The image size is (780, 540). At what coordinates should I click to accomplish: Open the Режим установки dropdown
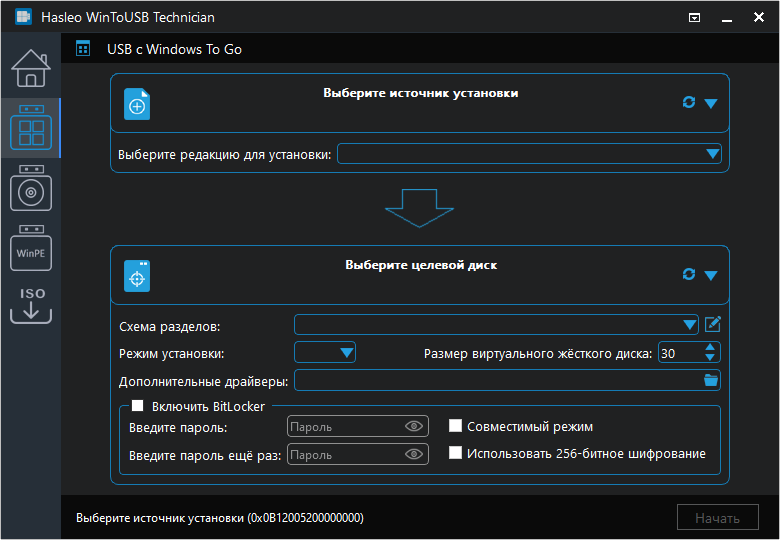[x=346, y=352]
